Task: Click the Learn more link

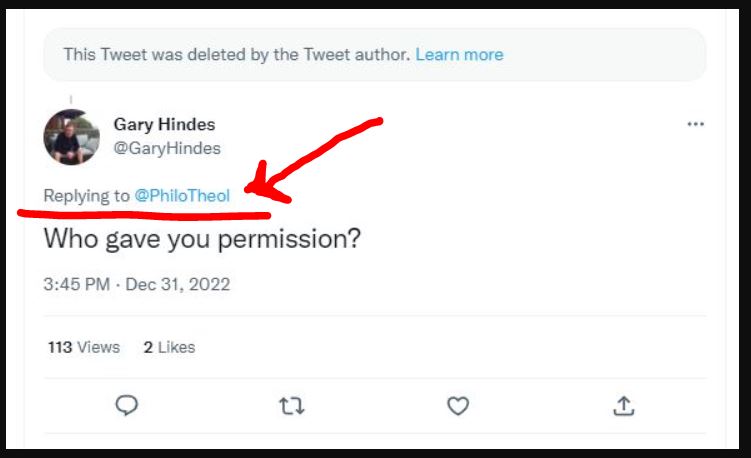Action: [x=459, y=54]
